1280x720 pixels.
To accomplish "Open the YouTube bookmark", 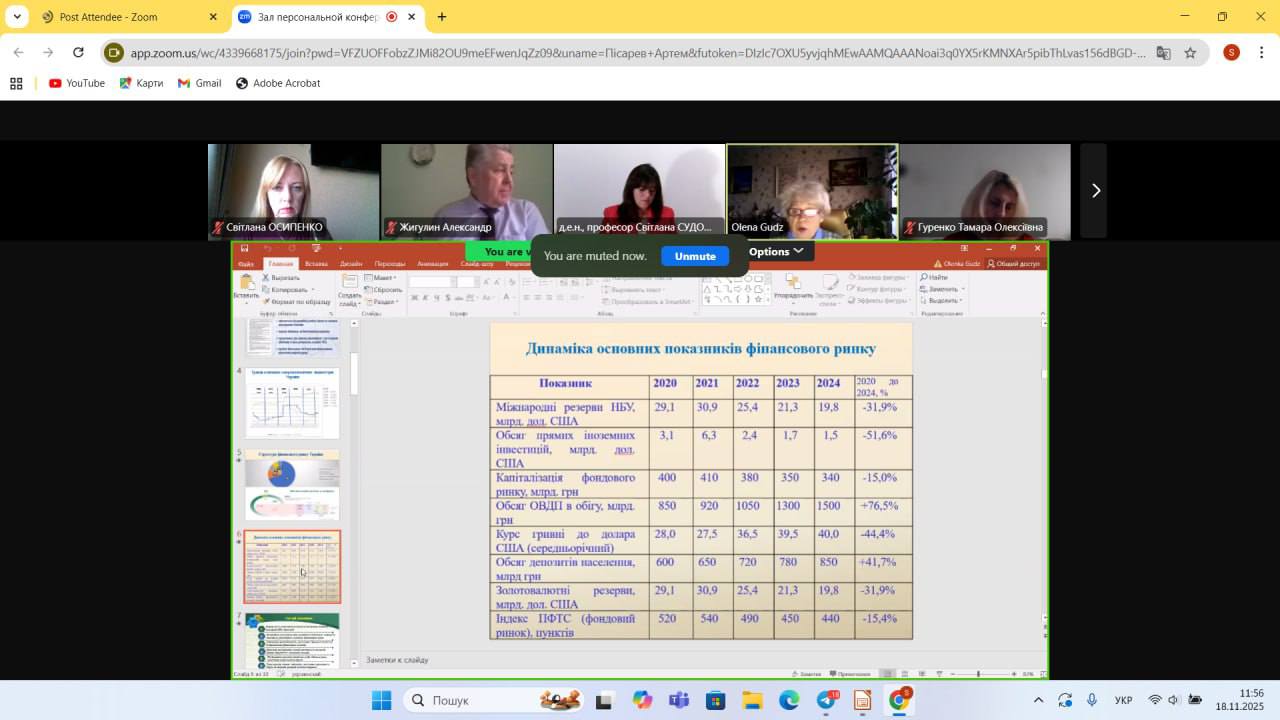I will (77, 83).
